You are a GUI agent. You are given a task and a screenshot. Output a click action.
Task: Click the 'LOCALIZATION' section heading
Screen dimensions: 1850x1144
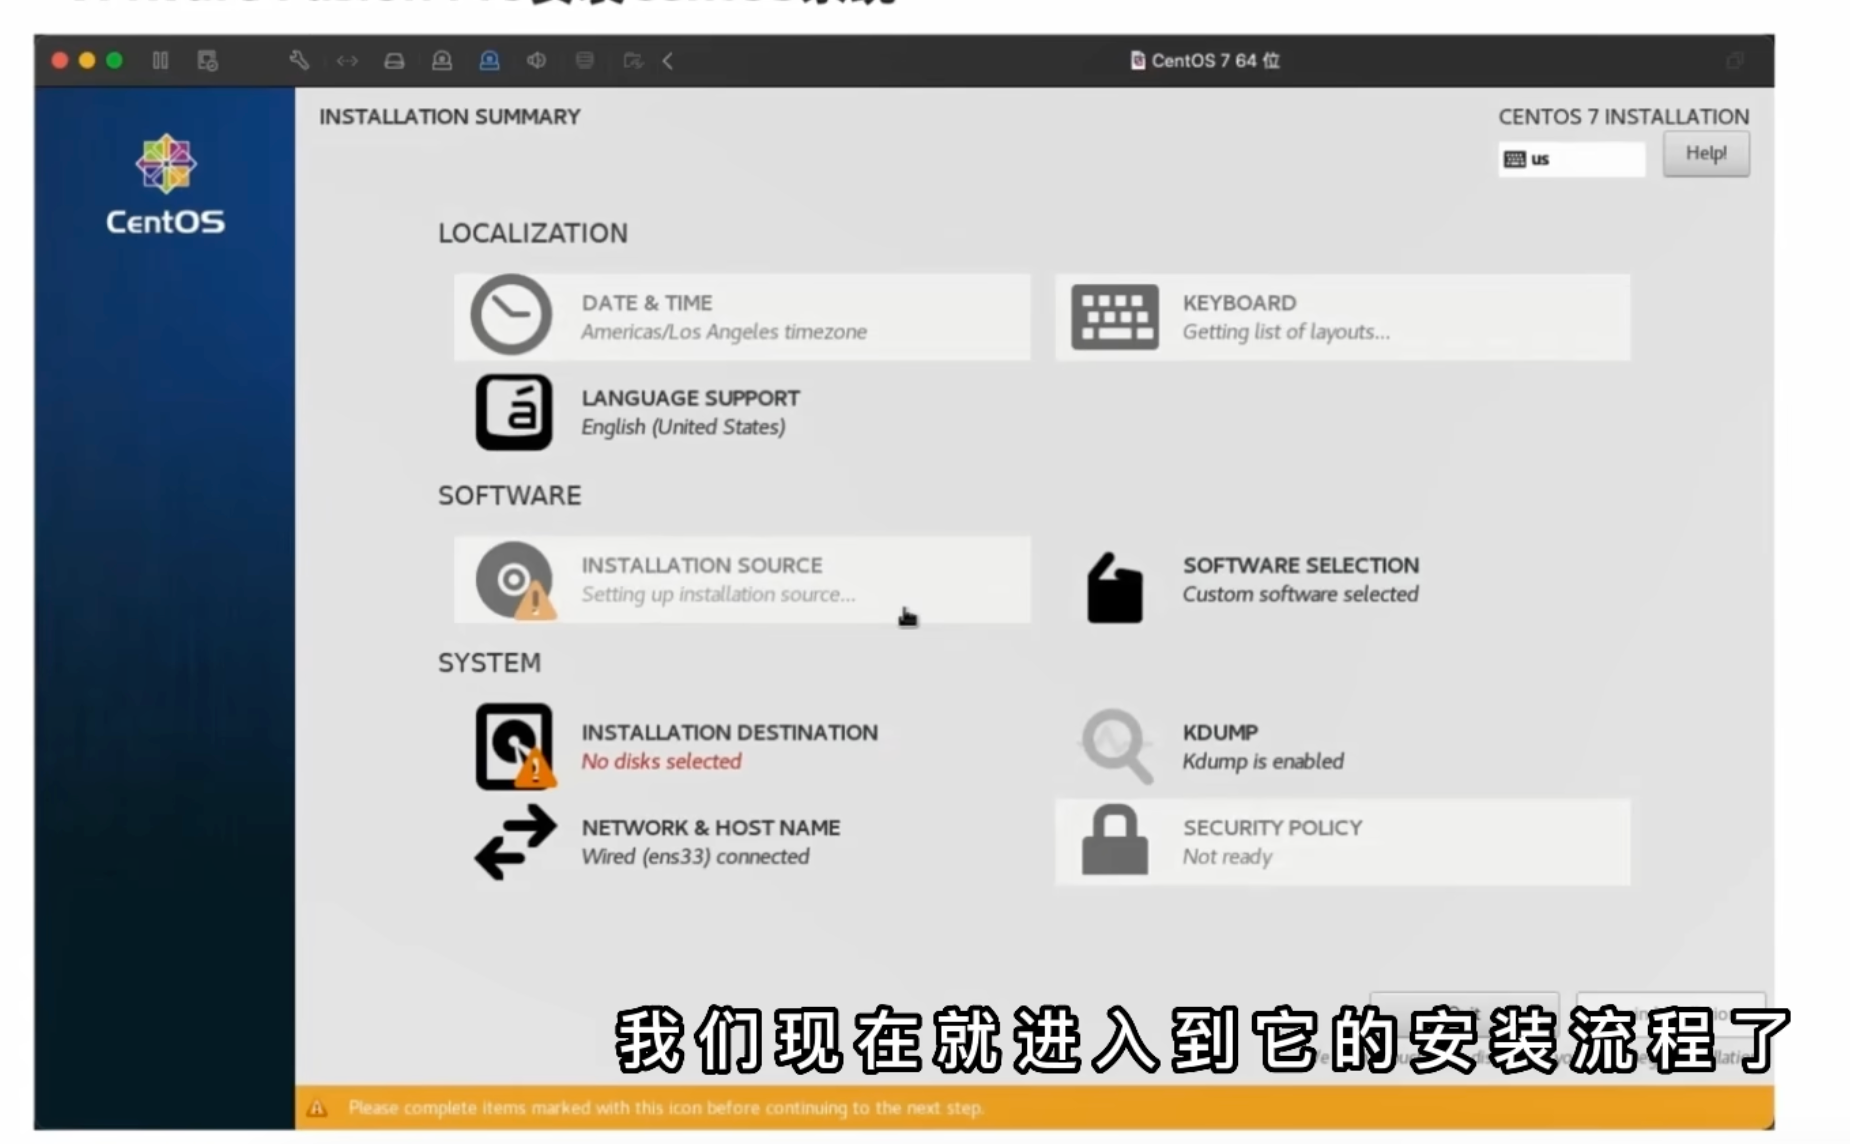pos(533,233)
